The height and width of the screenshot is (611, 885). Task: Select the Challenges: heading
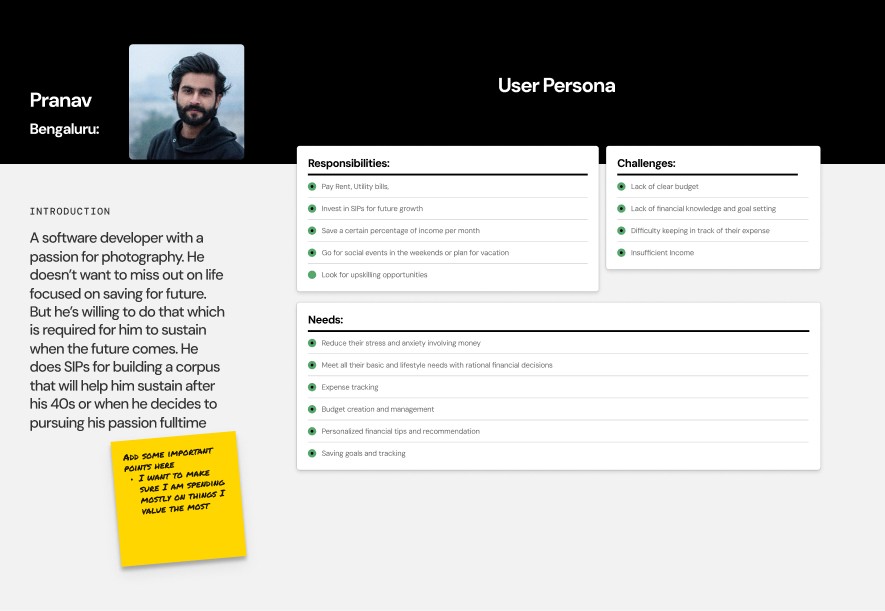point(646,164)
